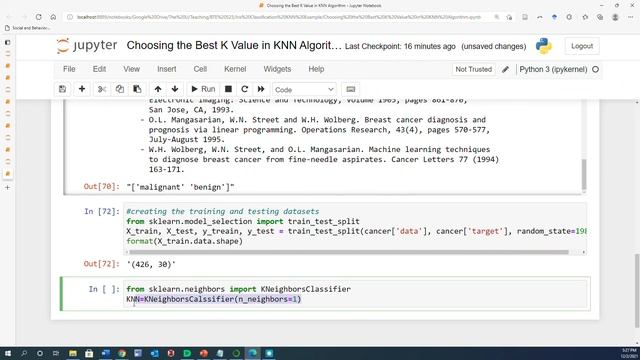Click the Python logo icon
Screen dimensions: 640x360
pyautogui.click(x=544, y=46)
